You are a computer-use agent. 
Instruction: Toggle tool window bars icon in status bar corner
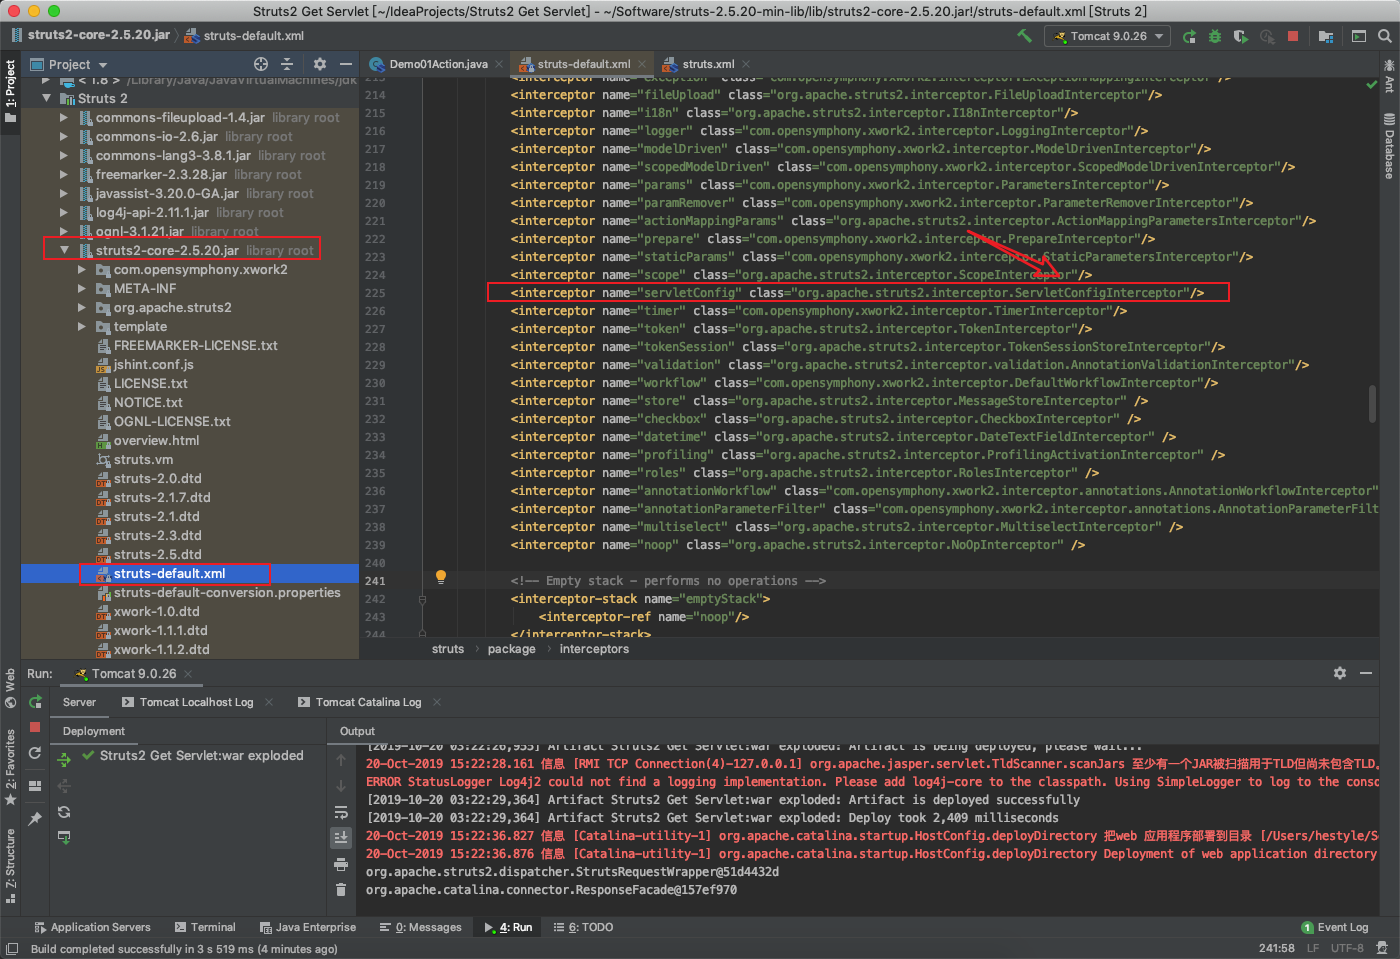pos(12,948)
